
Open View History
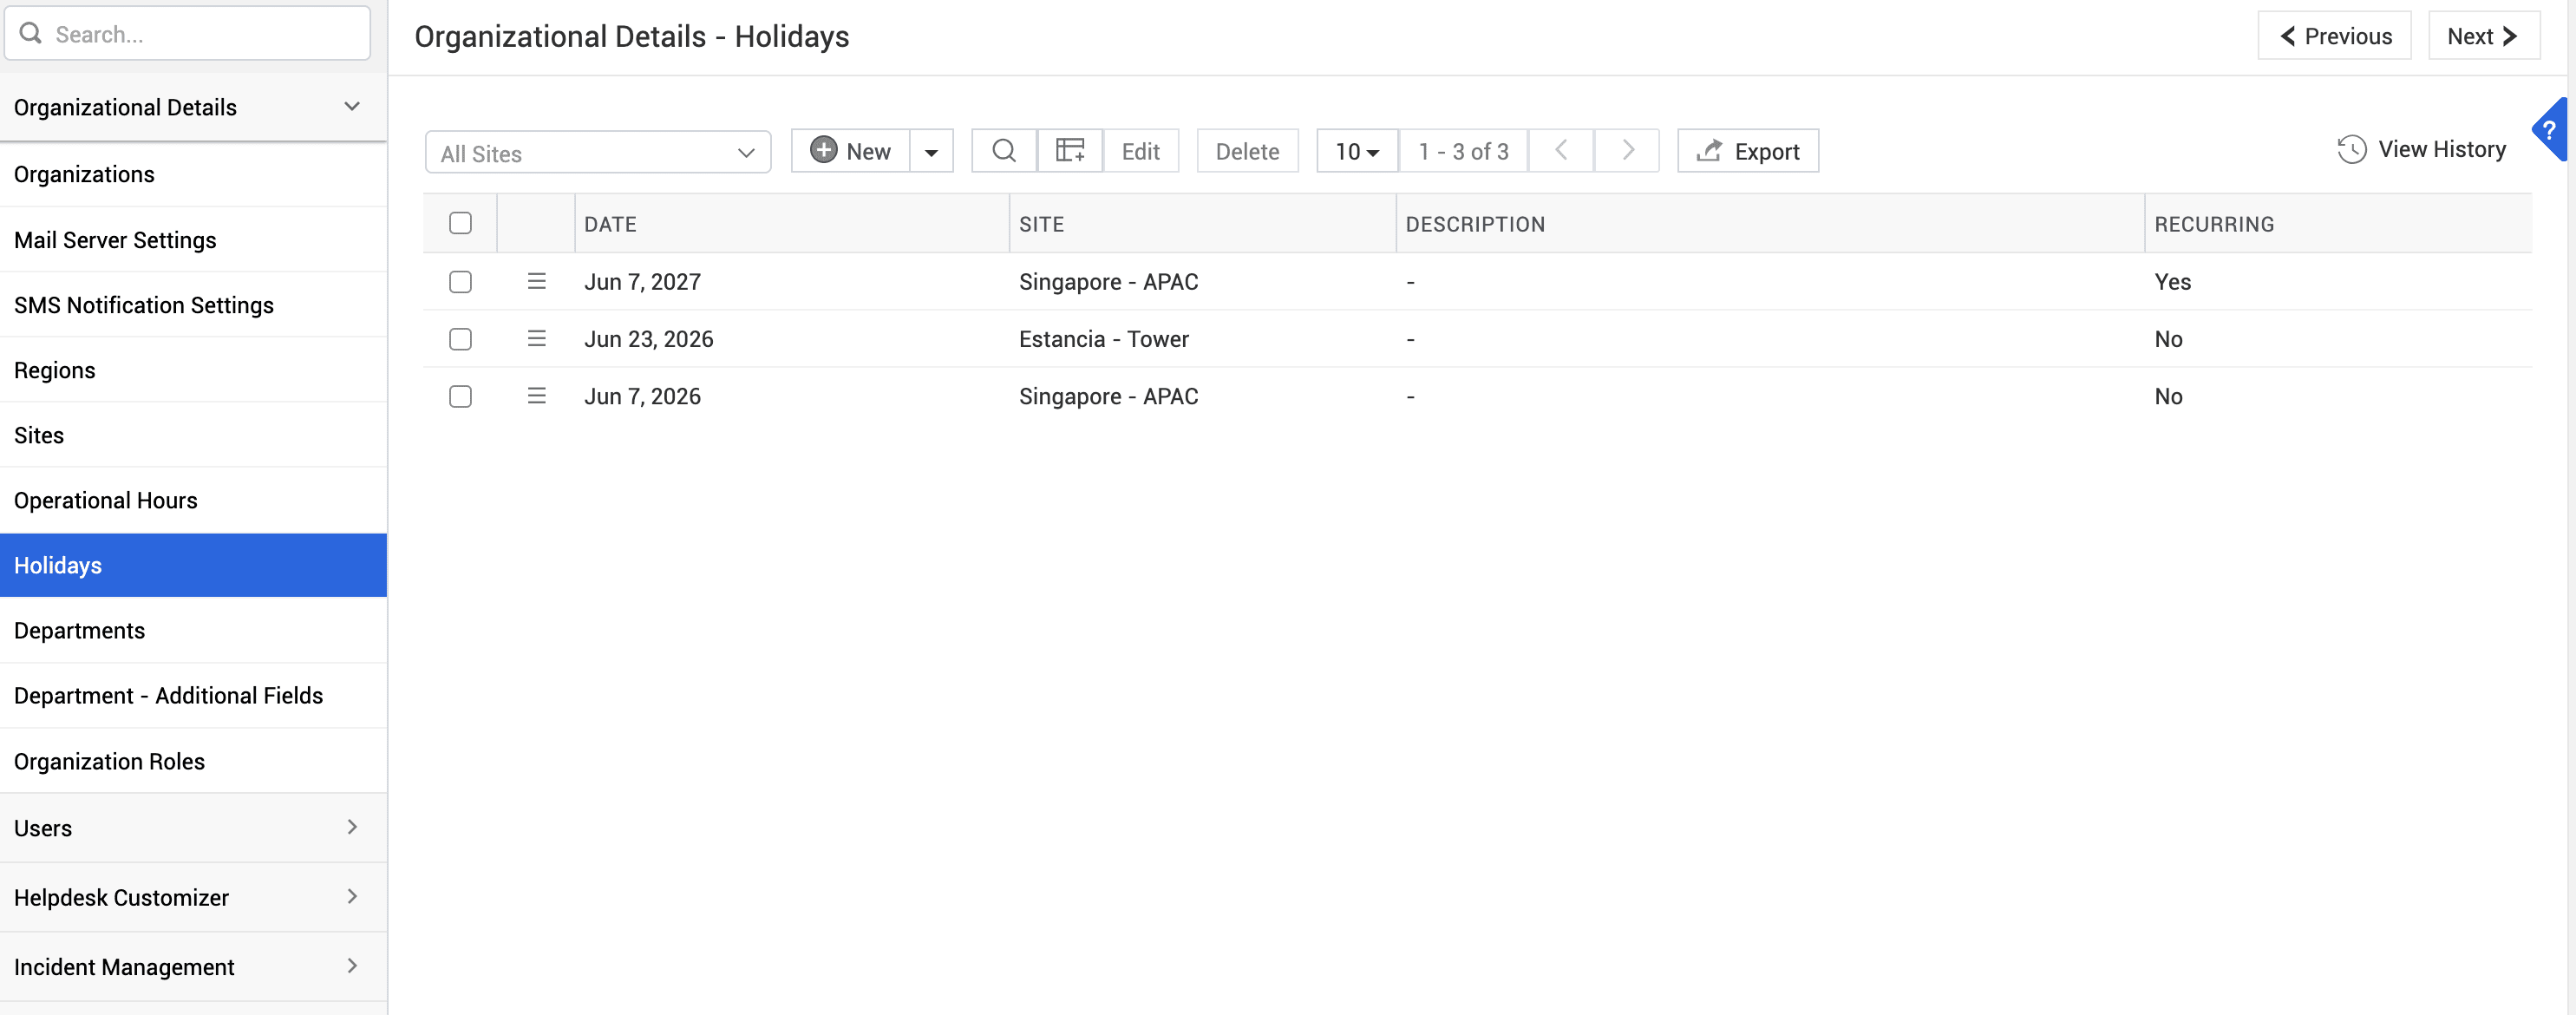point(2421,150)
